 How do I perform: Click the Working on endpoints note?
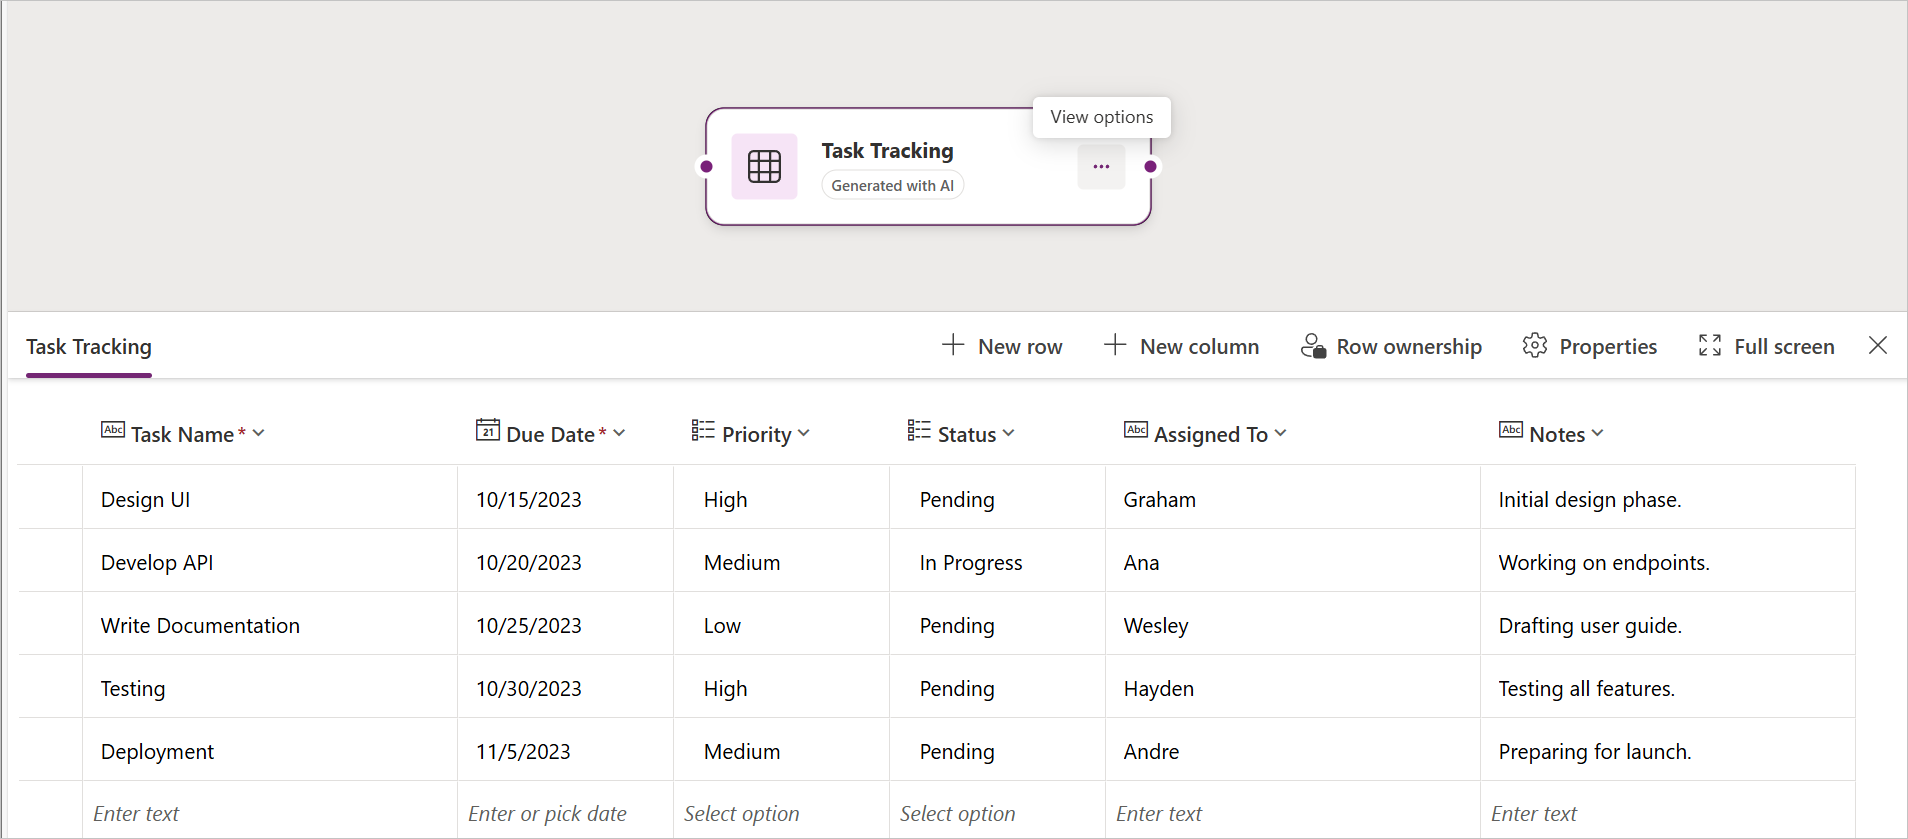pos(1668,562)
